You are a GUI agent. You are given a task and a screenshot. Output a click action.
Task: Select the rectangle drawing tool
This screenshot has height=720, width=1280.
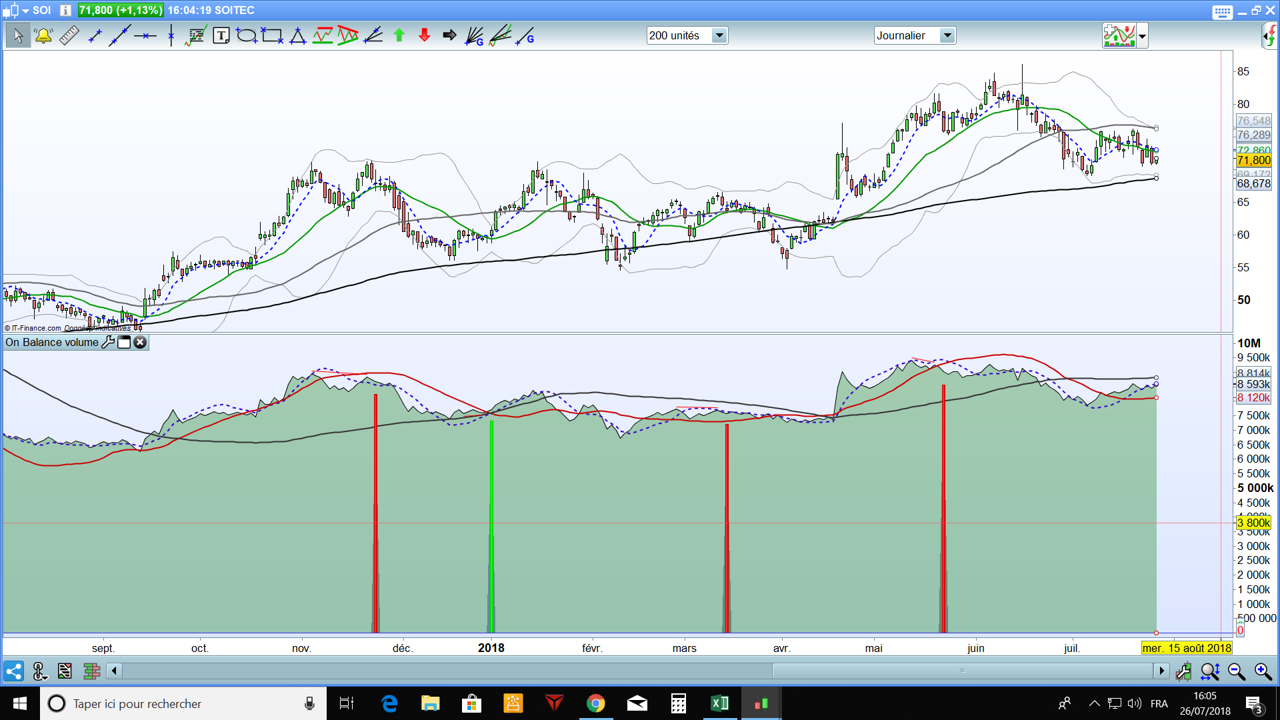click(x=272, y=36)
